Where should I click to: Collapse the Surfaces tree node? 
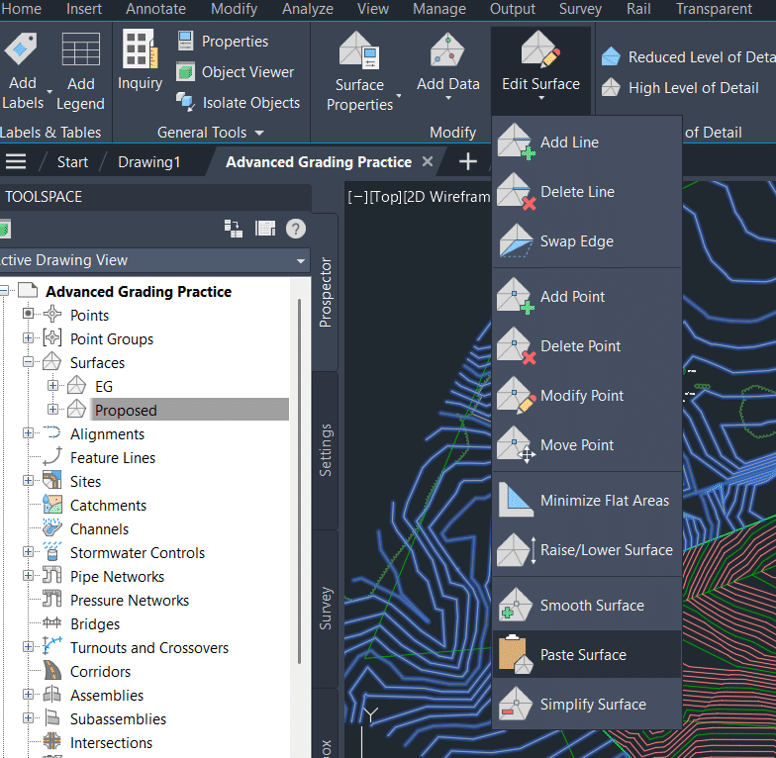pos(28,362)
